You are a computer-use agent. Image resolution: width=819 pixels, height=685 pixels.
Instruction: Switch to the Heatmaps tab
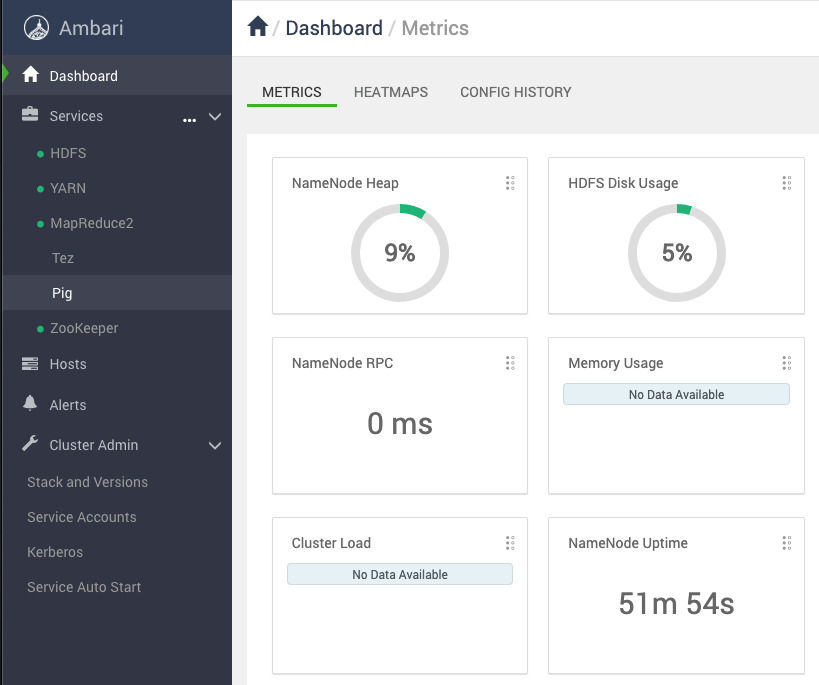tap(391, 92)
